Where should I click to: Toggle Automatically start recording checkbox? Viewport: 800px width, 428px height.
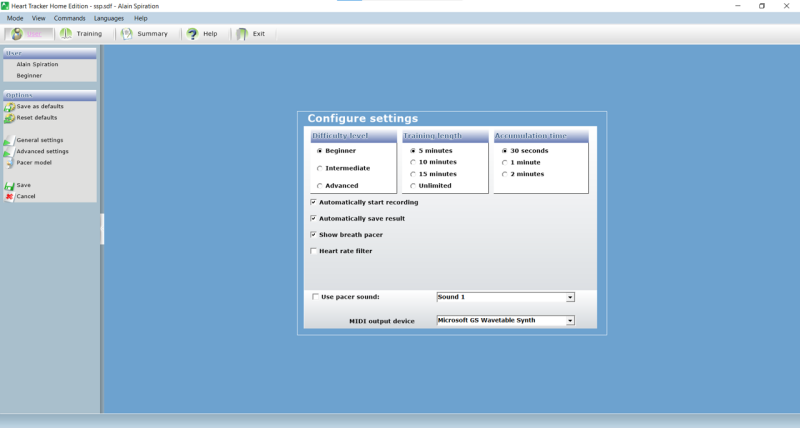313,202
